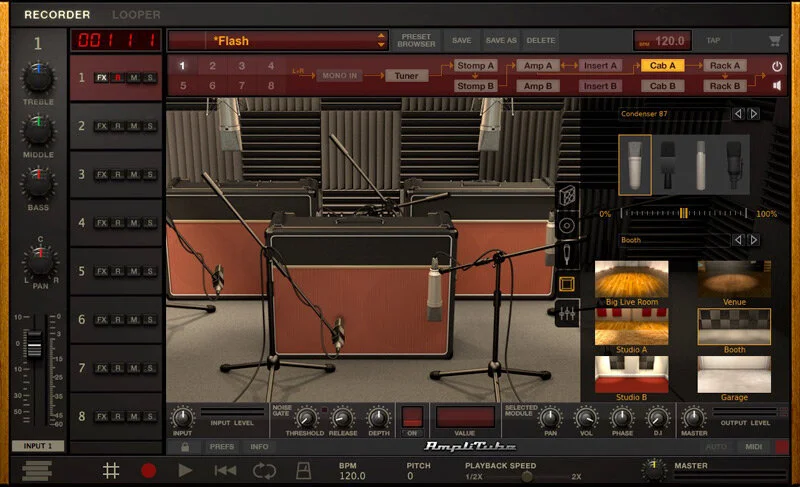
Task: Mute track 1 with M button
Action: pyautogui.click(x=134, y=78)
